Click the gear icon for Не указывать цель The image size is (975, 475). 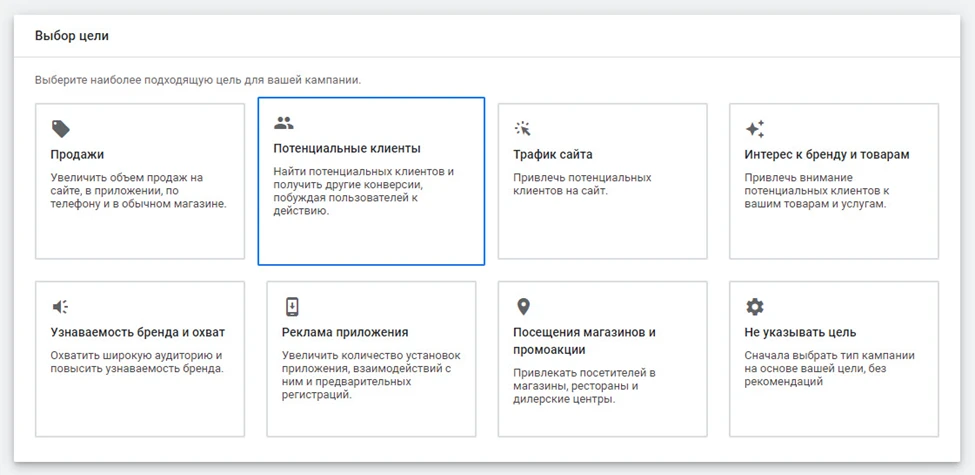point(755,307)
